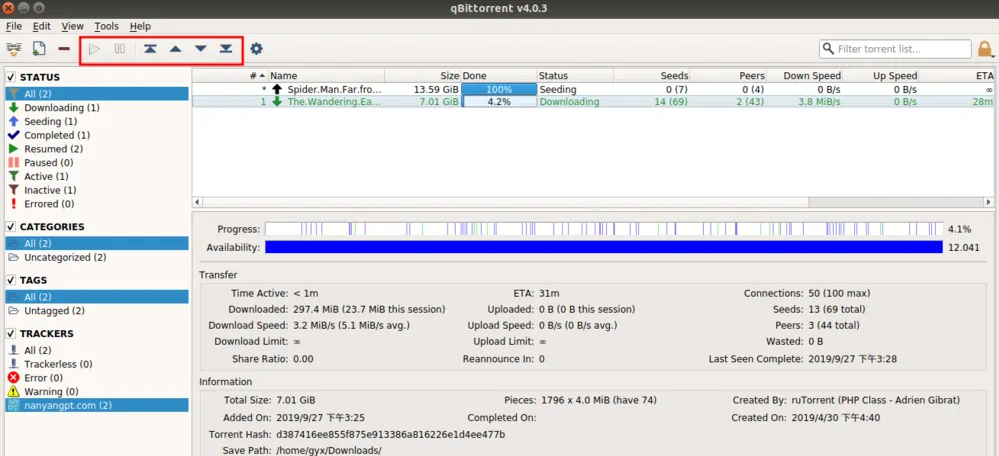Select All (2) under TAGS
This screenshot has width=999, height=456.
(97, 297)
